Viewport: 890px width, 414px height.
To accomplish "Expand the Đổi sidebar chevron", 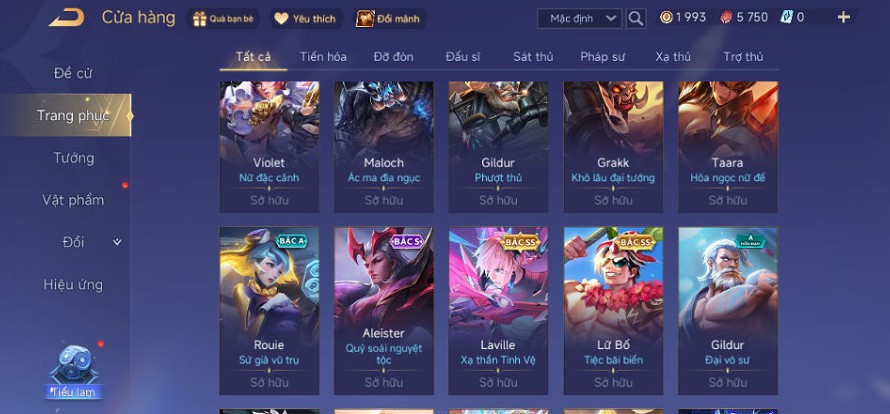I will [x=117, y=242].
